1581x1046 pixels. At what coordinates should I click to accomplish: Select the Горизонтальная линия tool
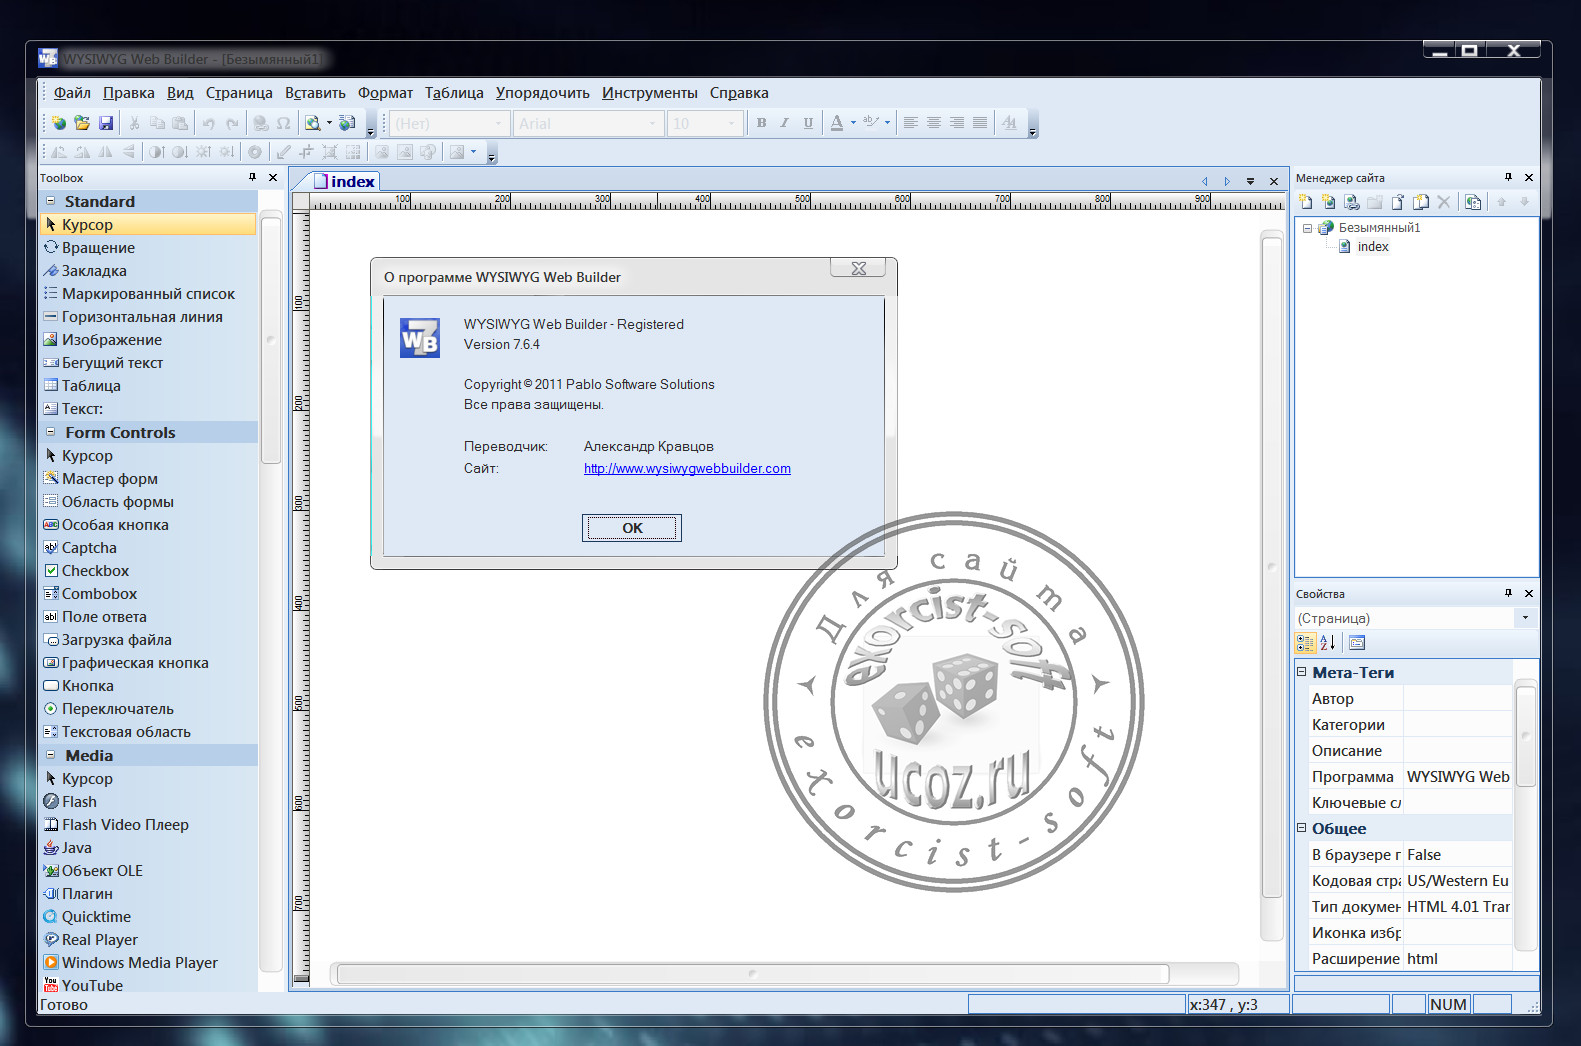142,317
